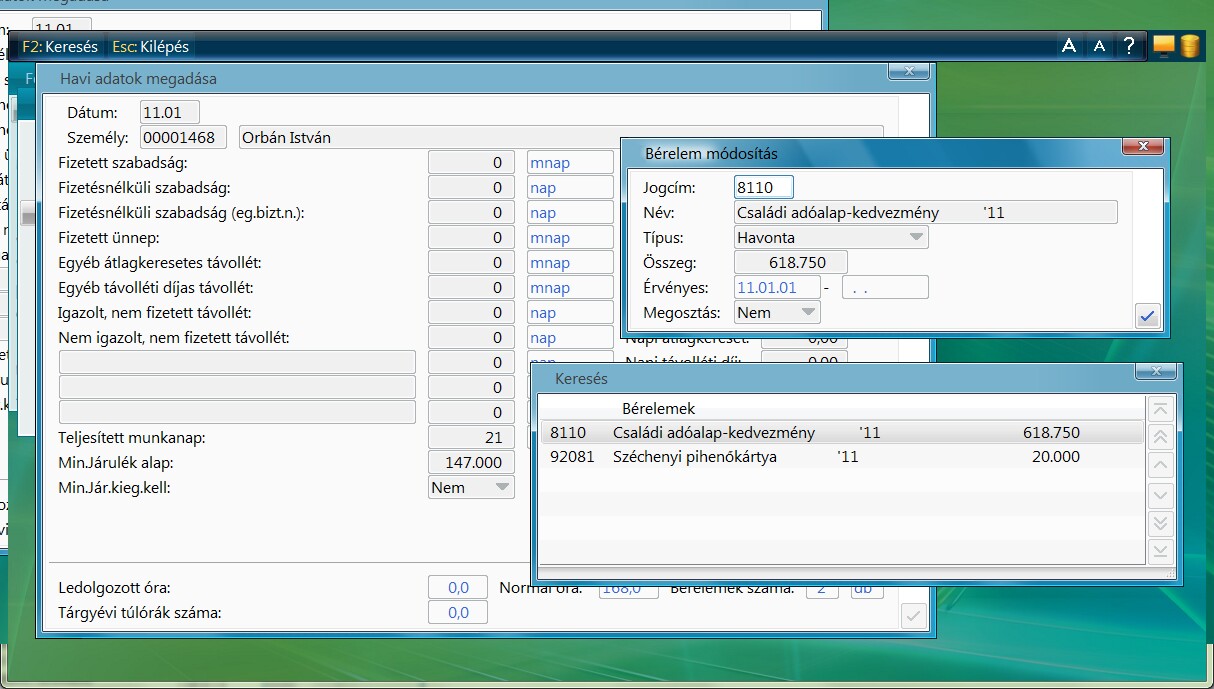Open help with the question mark icon

[x=1129, y=46]
